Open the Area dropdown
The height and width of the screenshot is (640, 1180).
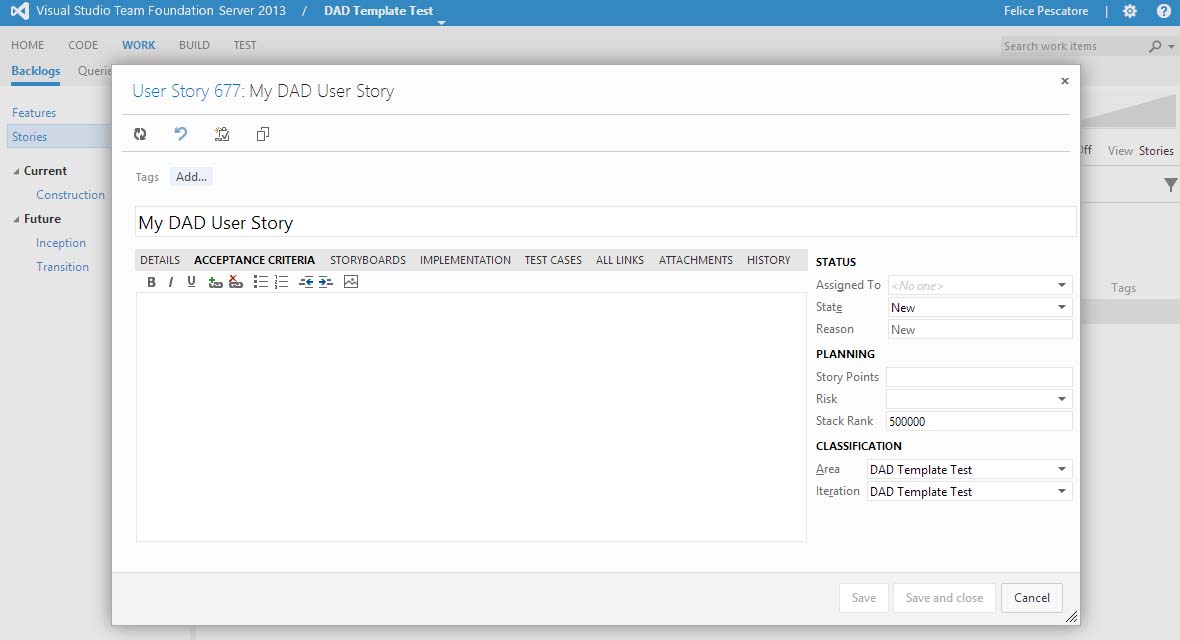coord(1062,469)
